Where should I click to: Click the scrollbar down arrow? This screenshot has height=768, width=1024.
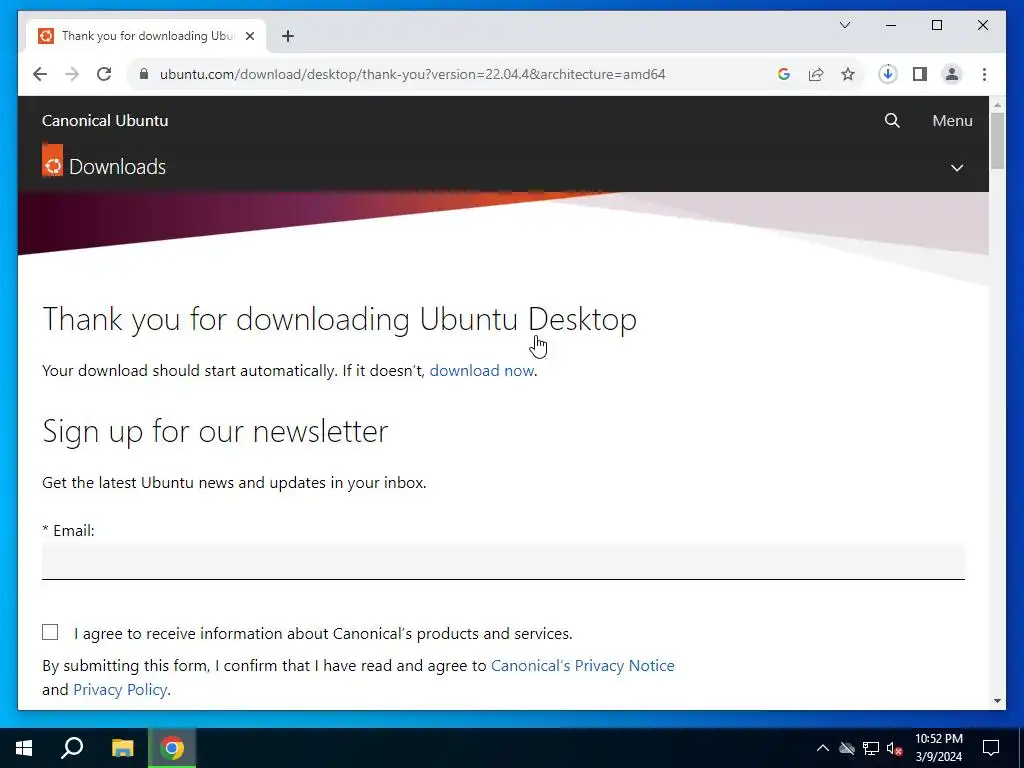pos(997,701)
